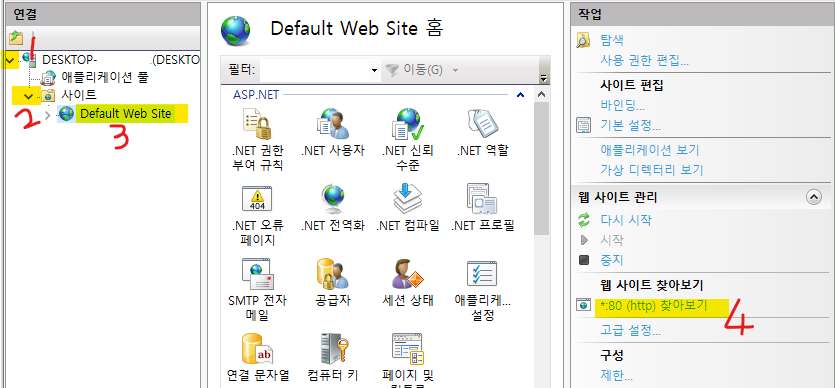Viewport: 835px width, 388px height.
Task: Select 사이트 node in the tree
Action: coord(79,96)
